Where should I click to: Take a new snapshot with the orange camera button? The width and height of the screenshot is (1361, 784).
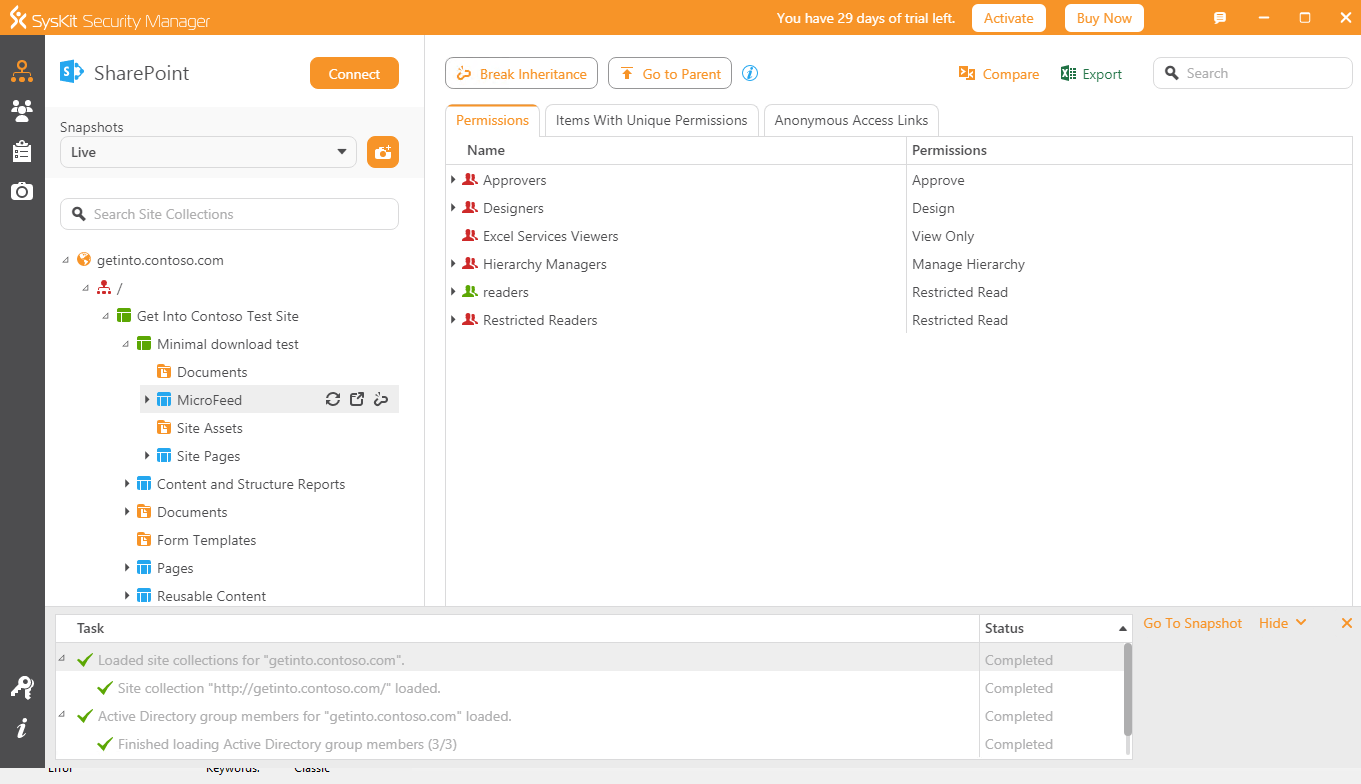click(383, 152)
